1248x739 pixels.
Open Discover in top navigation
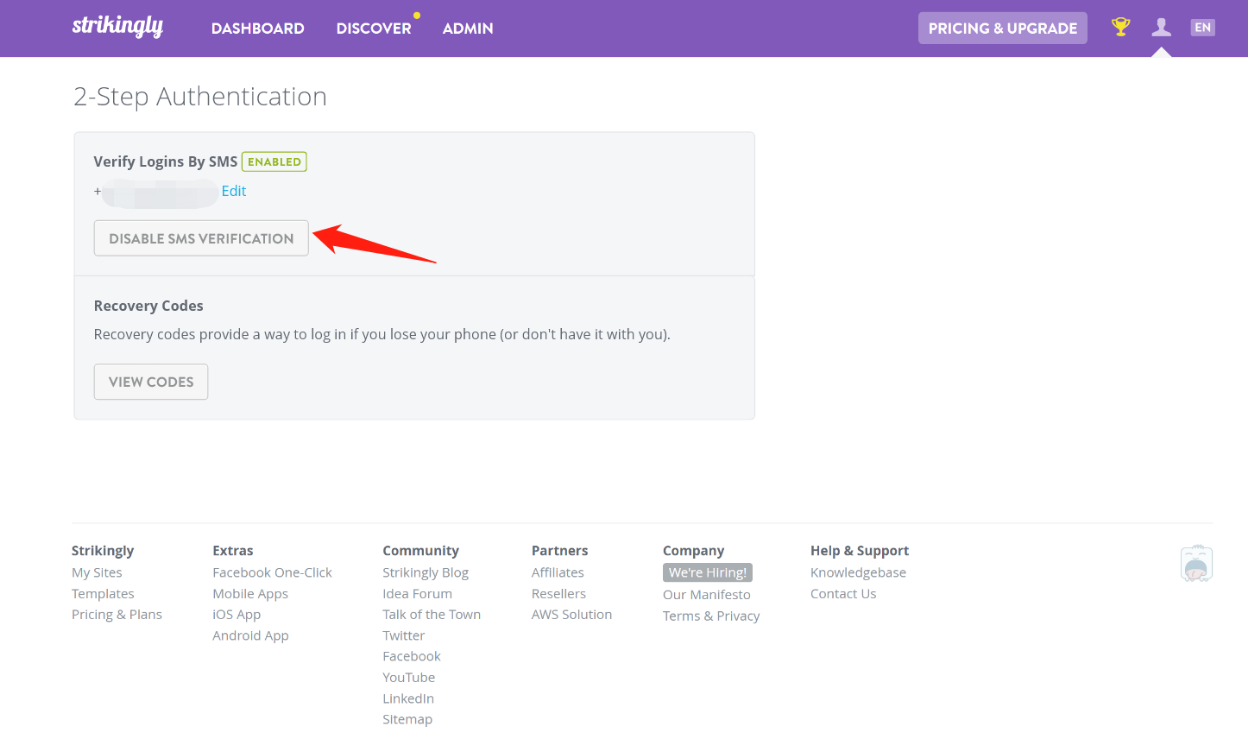[374, 28]
